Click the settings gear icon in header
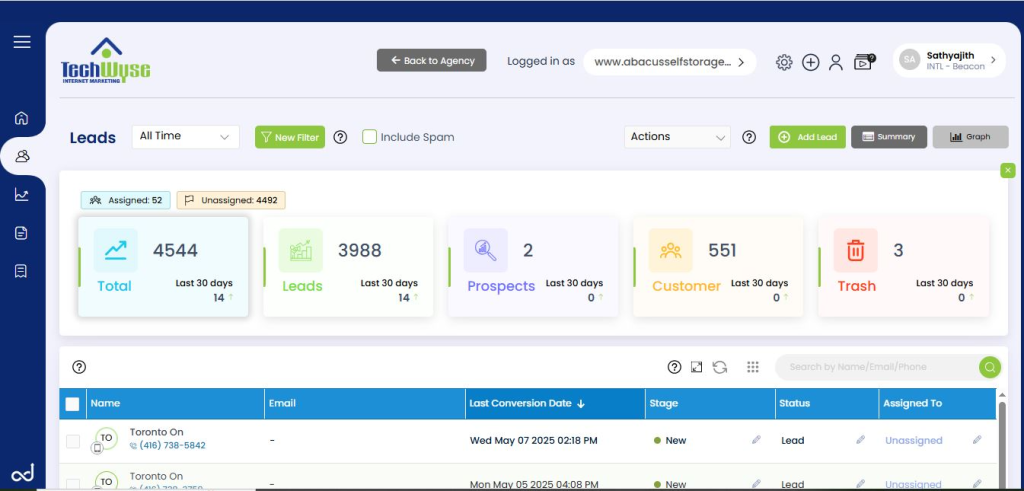 pyautogui.click(x=784, y=62)
